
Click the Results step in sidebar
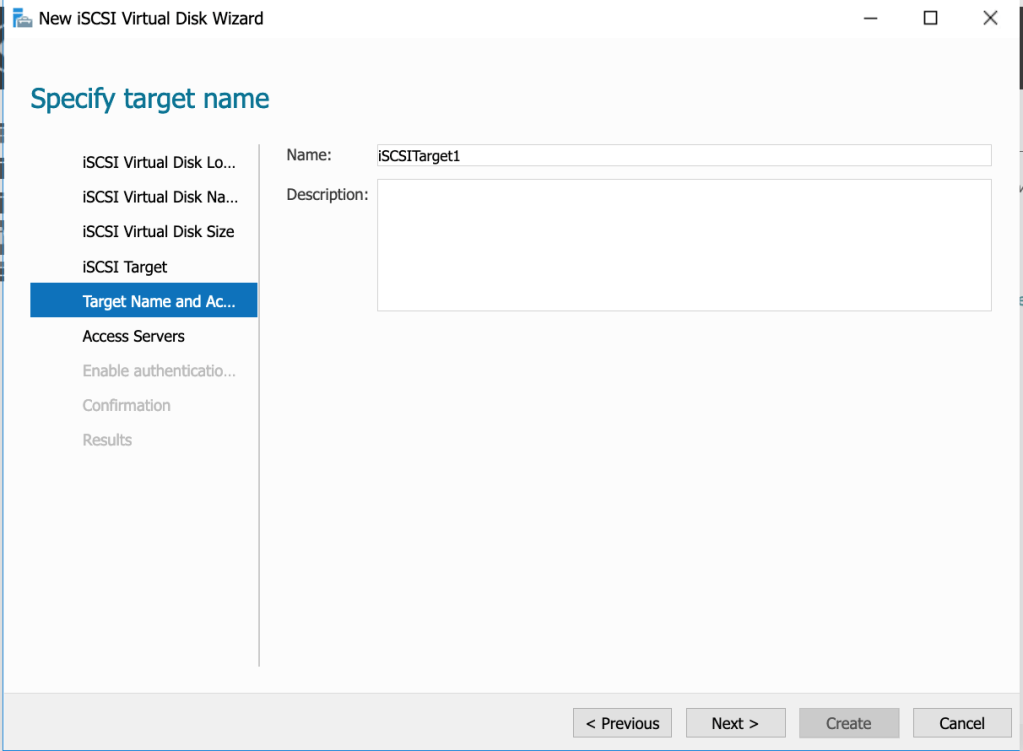coord(107,440)
